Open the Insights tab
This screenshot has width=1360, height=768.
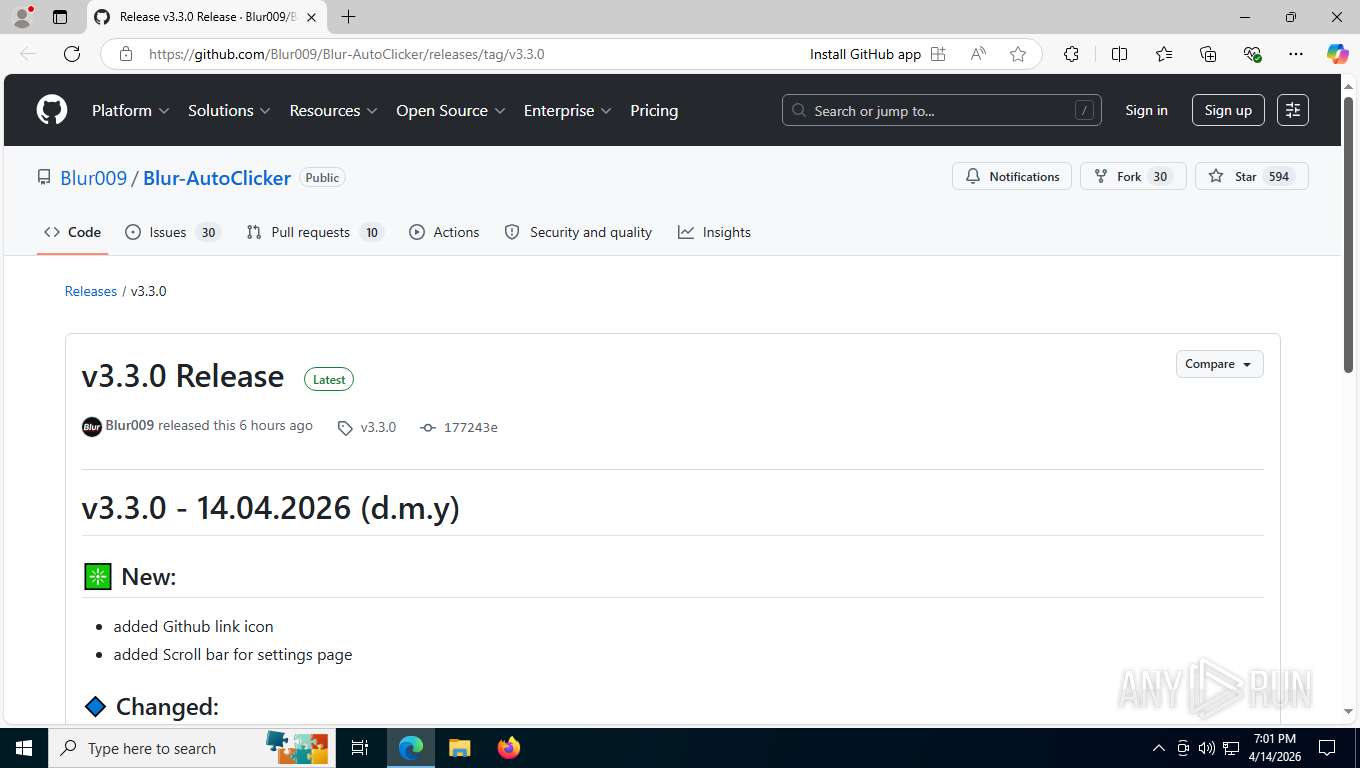(x=714, y=232)
